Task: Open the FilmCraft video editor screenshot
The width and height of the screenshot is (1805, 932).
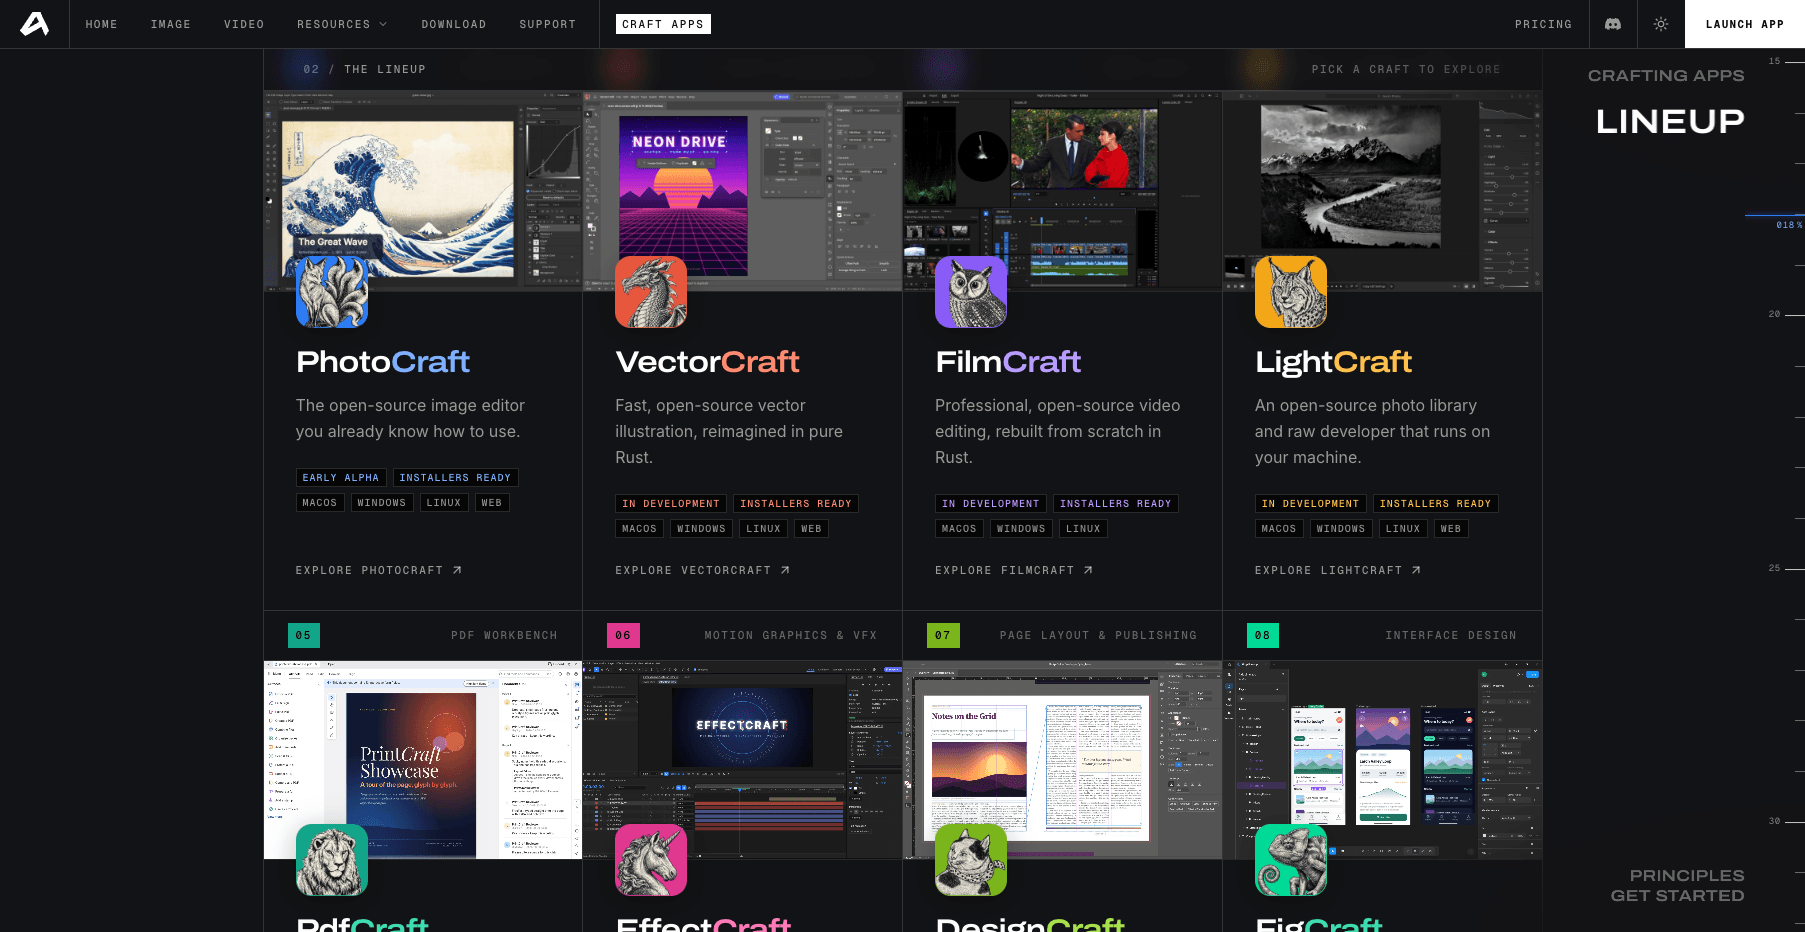Action: [x=1063, y=191]
